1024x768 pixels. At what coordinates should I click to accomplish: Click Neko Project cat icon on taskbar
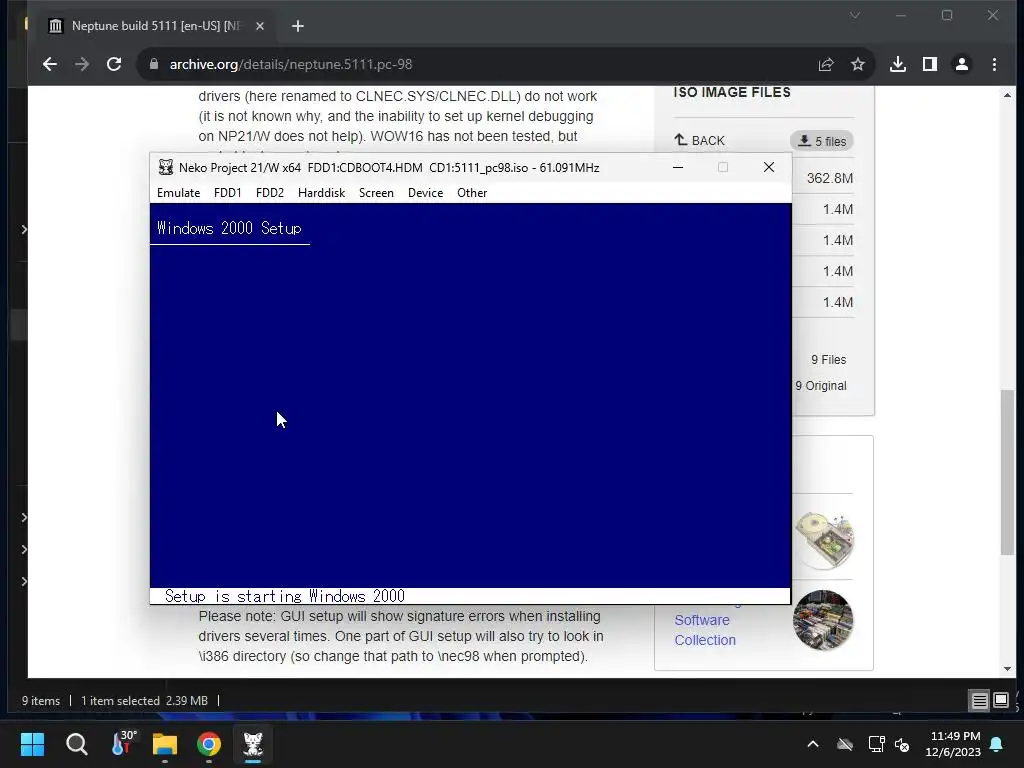(x=253, y=744)
